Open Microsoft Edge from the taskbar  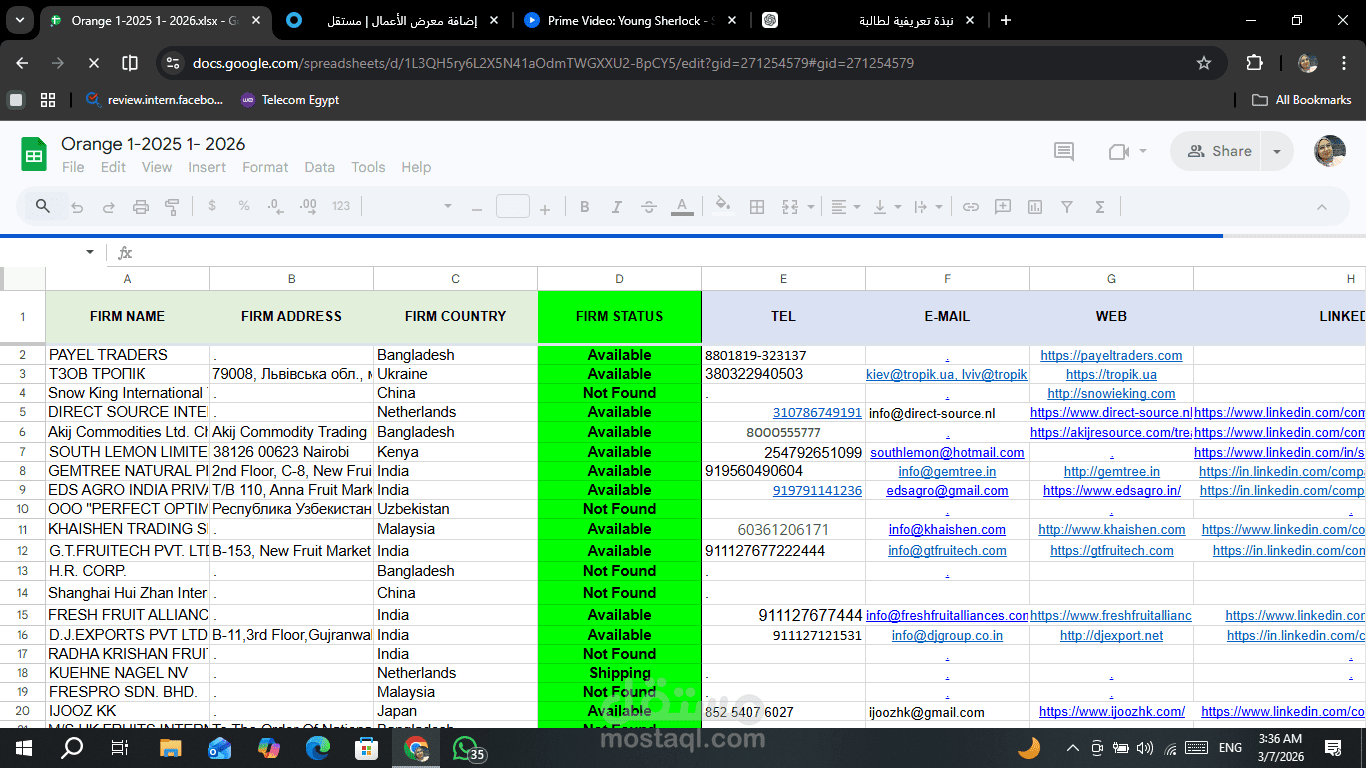[x=318, y=747]
